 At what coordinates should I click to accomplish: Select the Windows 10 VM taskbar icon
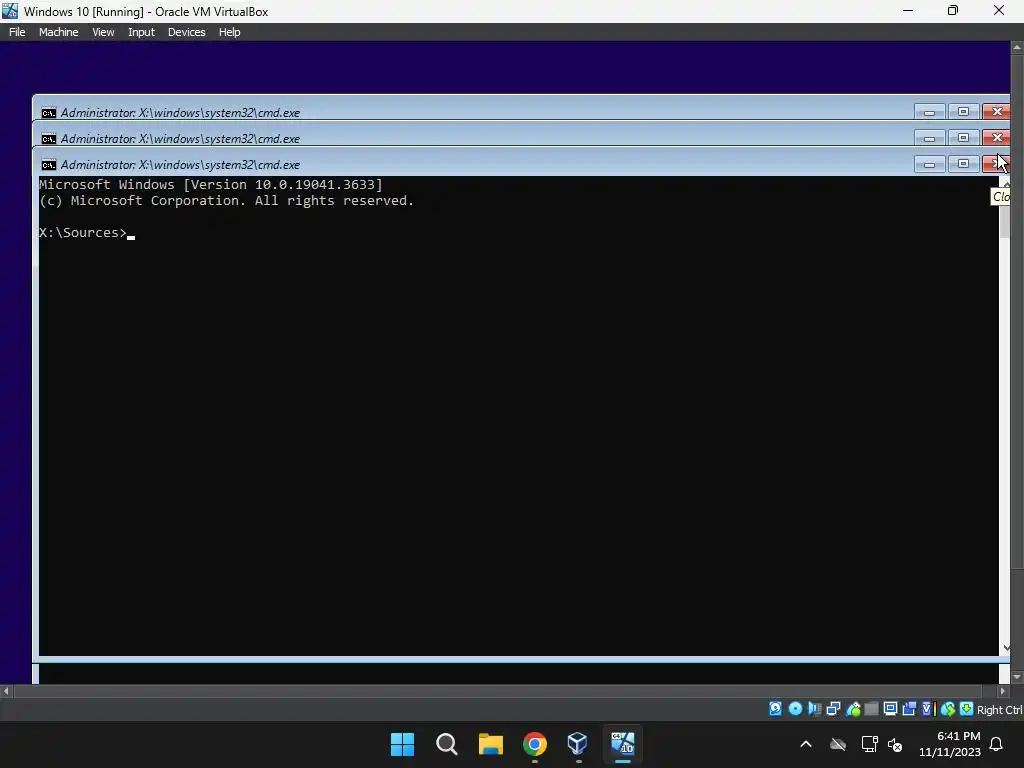coord(622,744)
